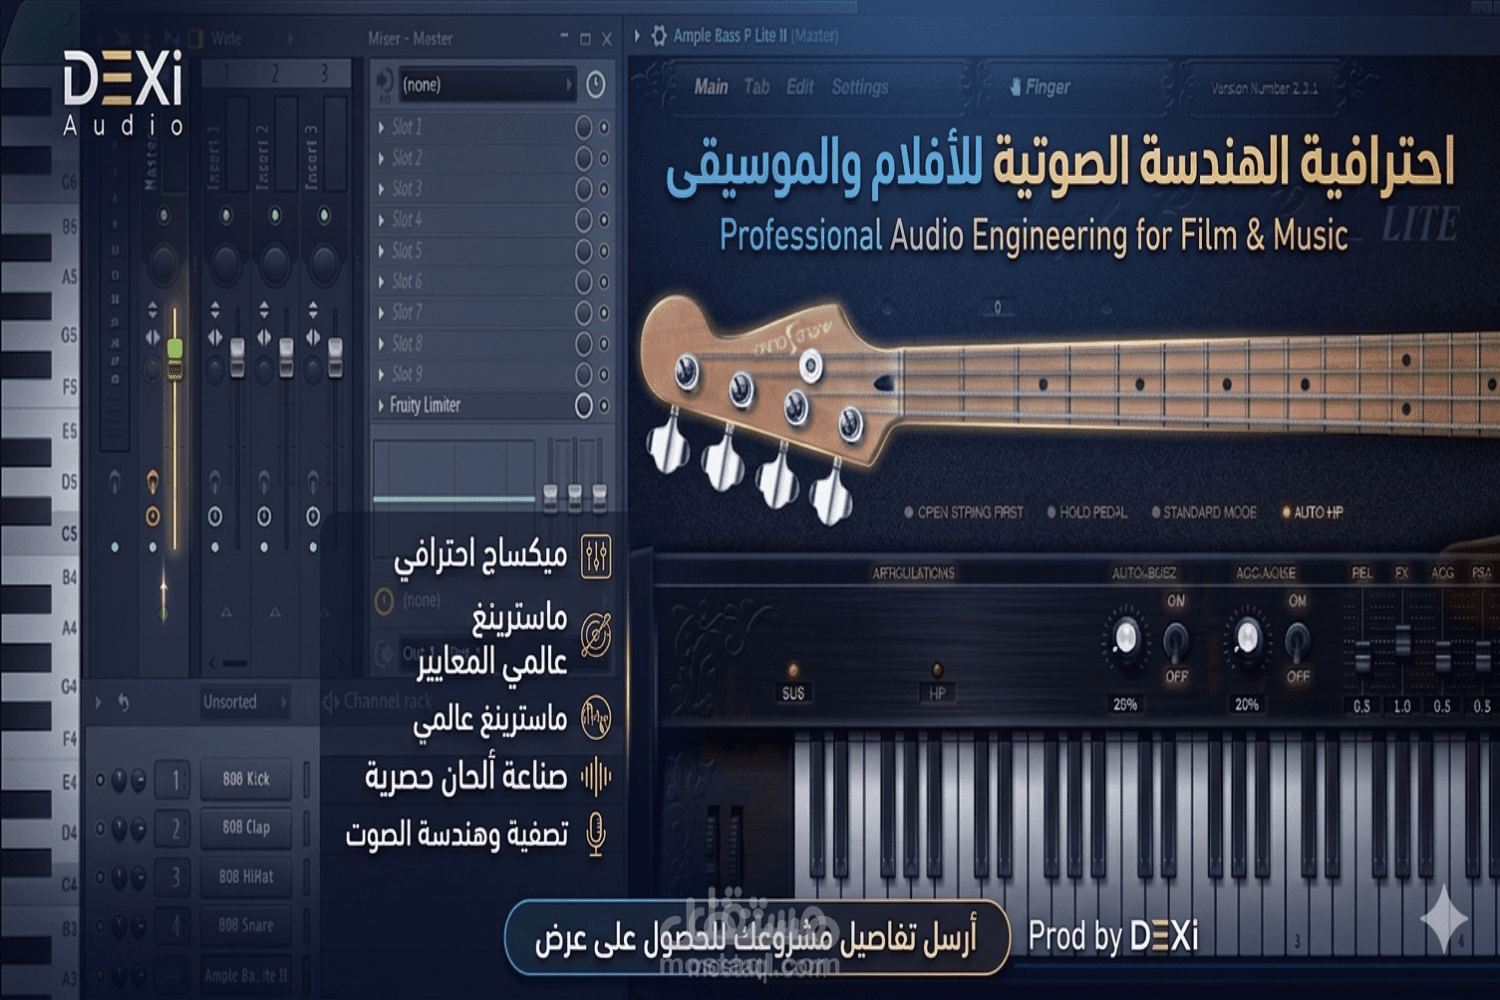Click the Arabic send project details button
The width and height of the screenshot is (1500, 1000).
tap(757, 938)
